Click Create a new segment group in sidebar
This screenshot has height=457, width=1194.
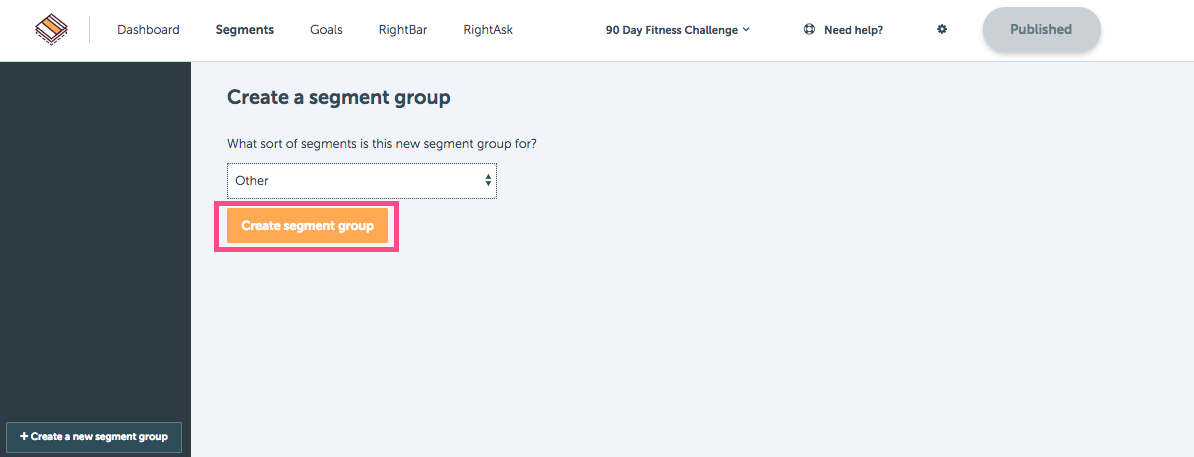[x=94, y=437]
